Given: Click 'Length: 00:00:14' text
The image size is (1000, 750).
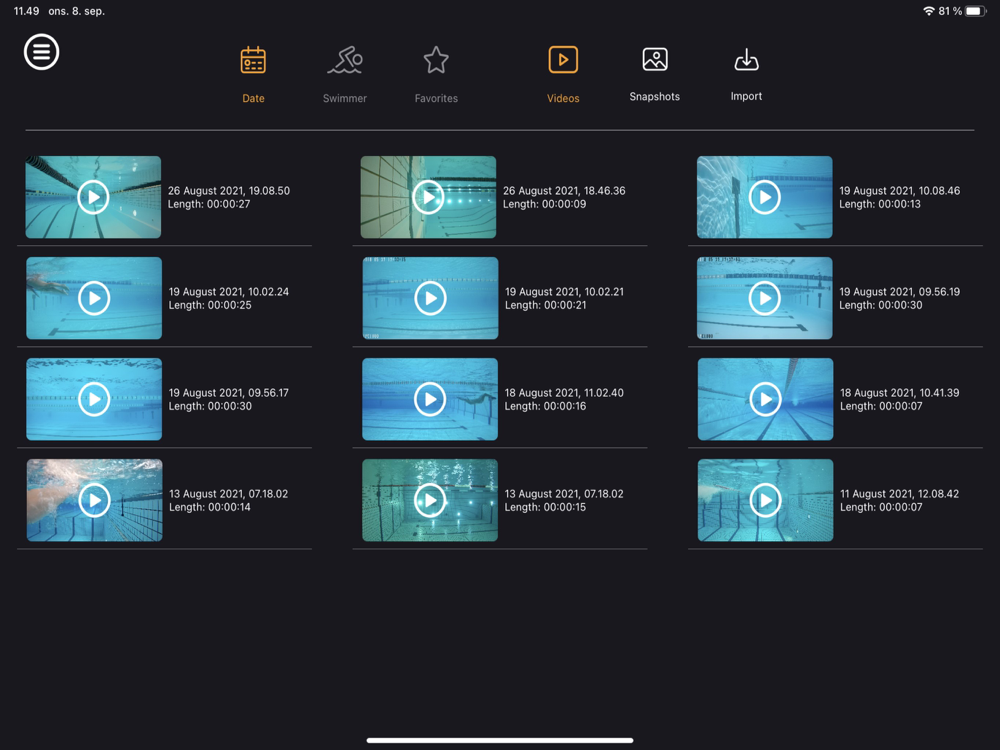Looking at the screenshot, I should [210, 507].
